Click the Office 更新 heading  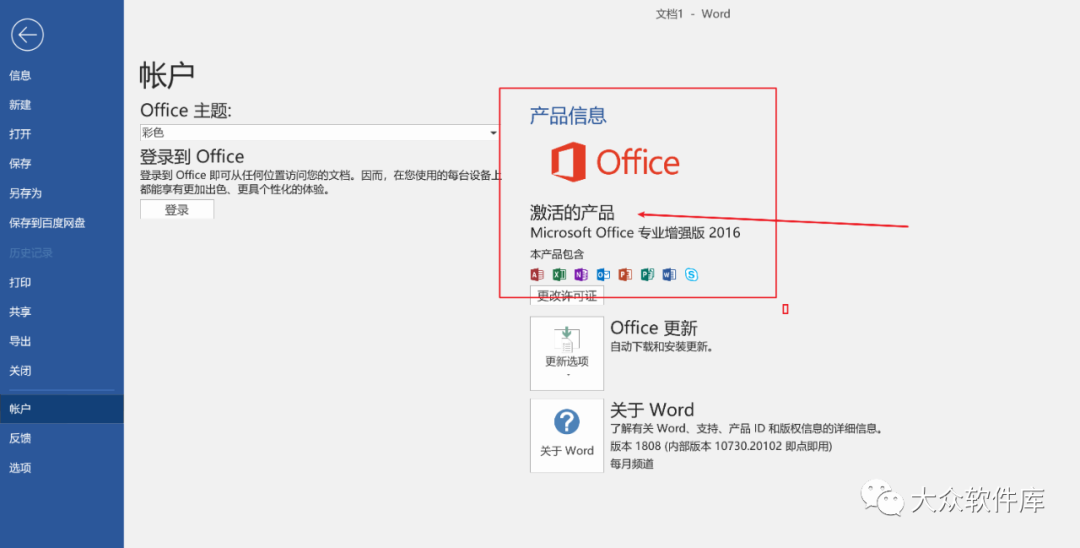click(x=654, y=328)
